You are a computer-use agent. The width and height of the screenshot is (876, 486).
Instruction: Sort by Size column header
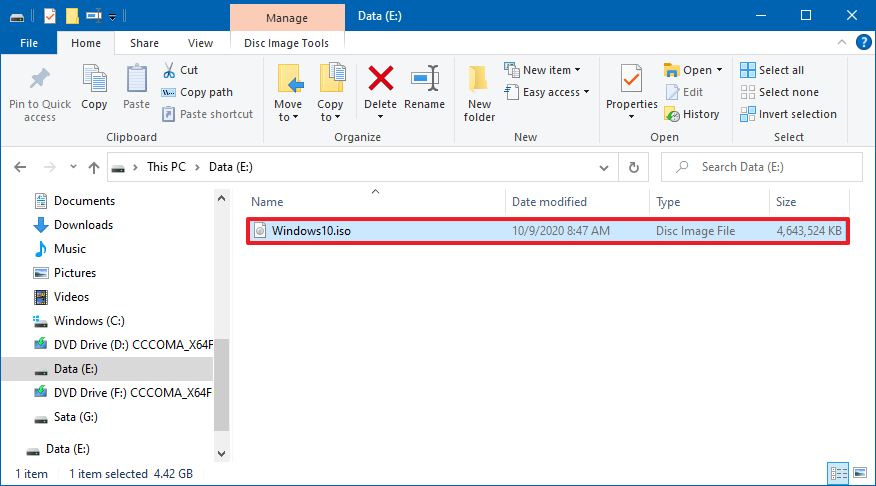click(x=809, y=202)
